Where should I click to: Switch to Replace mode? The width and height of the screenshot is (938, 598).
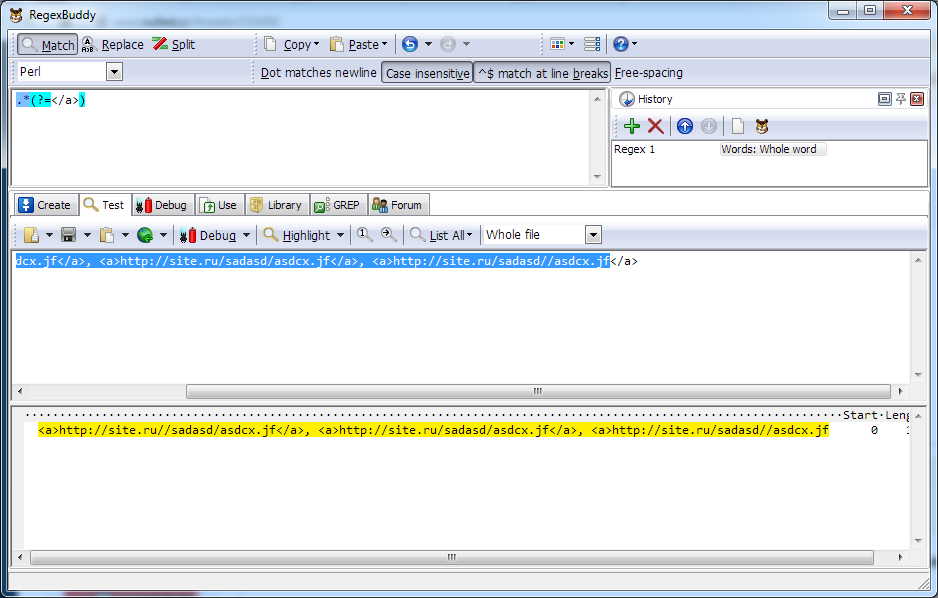[112, 44]
